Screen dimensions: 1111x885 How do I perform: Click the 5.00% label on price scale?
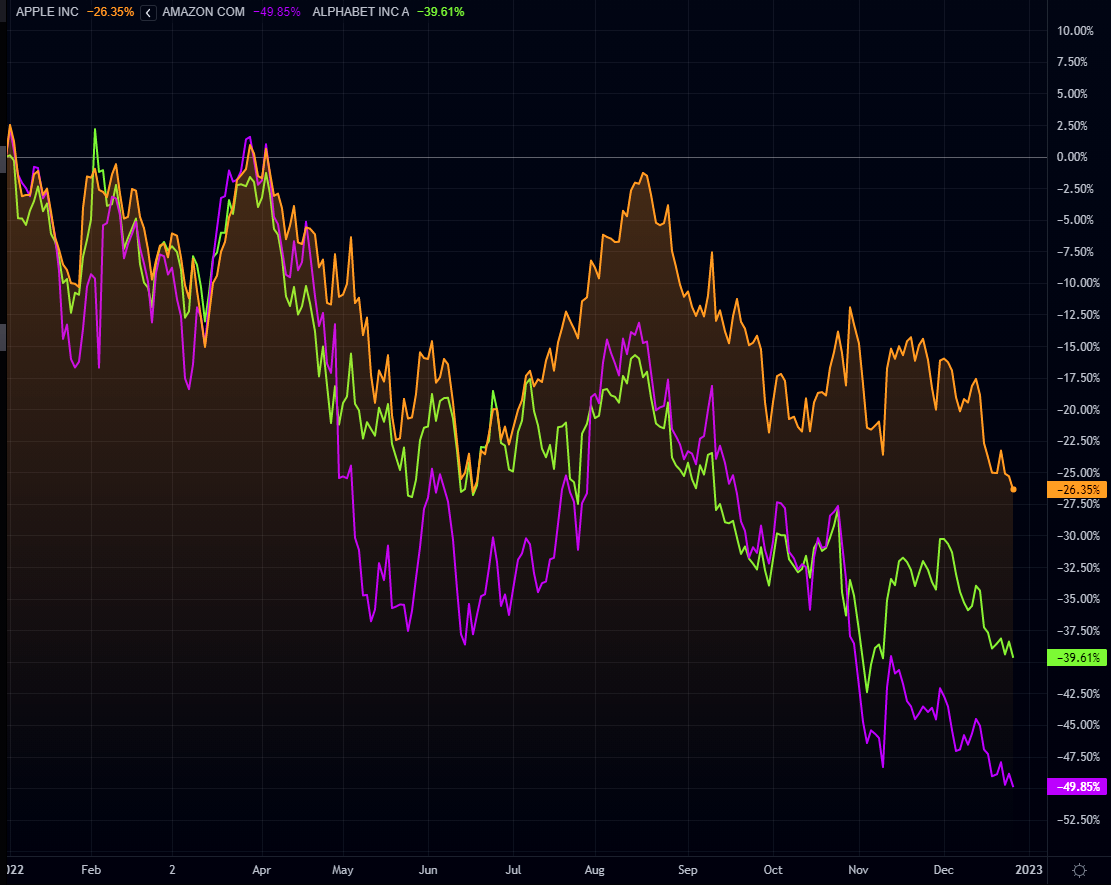tap(1072, 94)
